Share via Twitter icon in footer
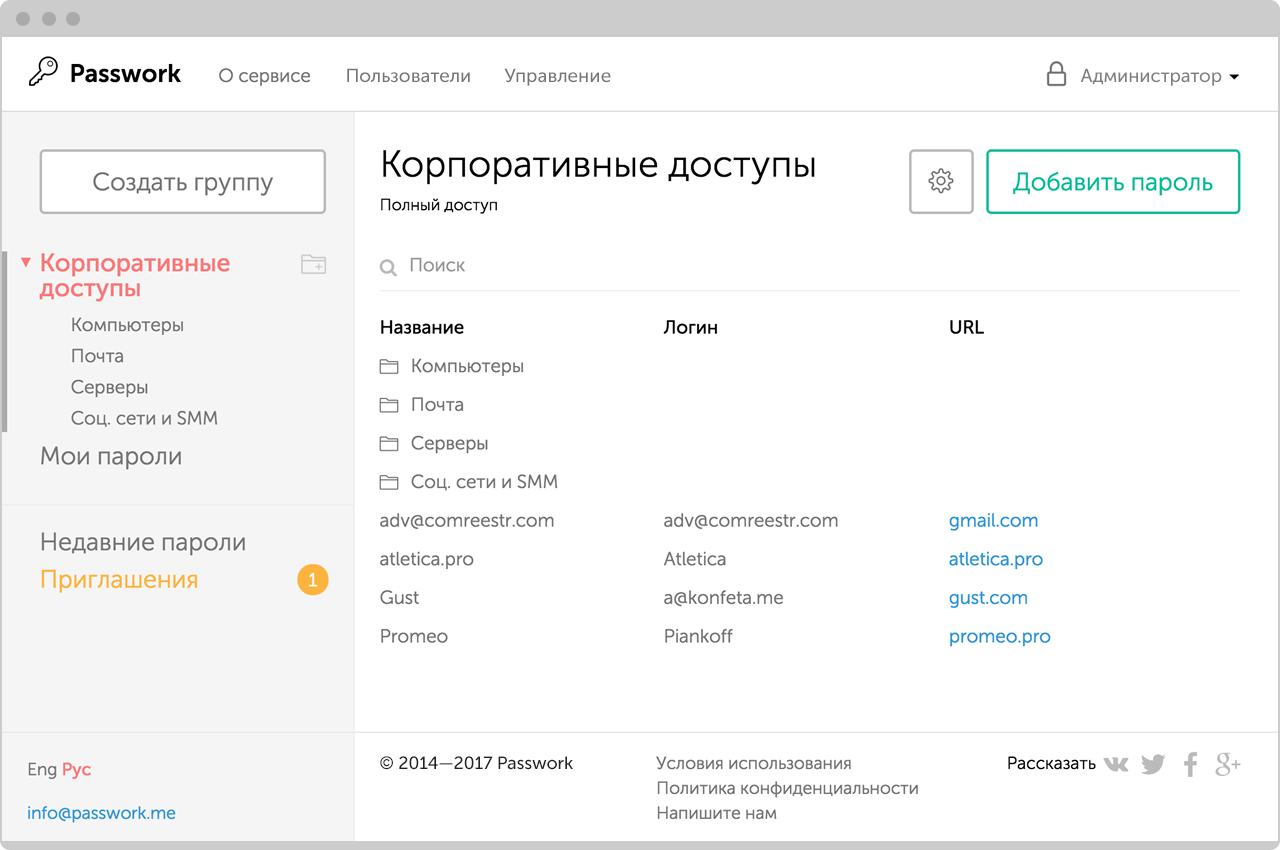 pyautogui.click(x=1153, y=765)
